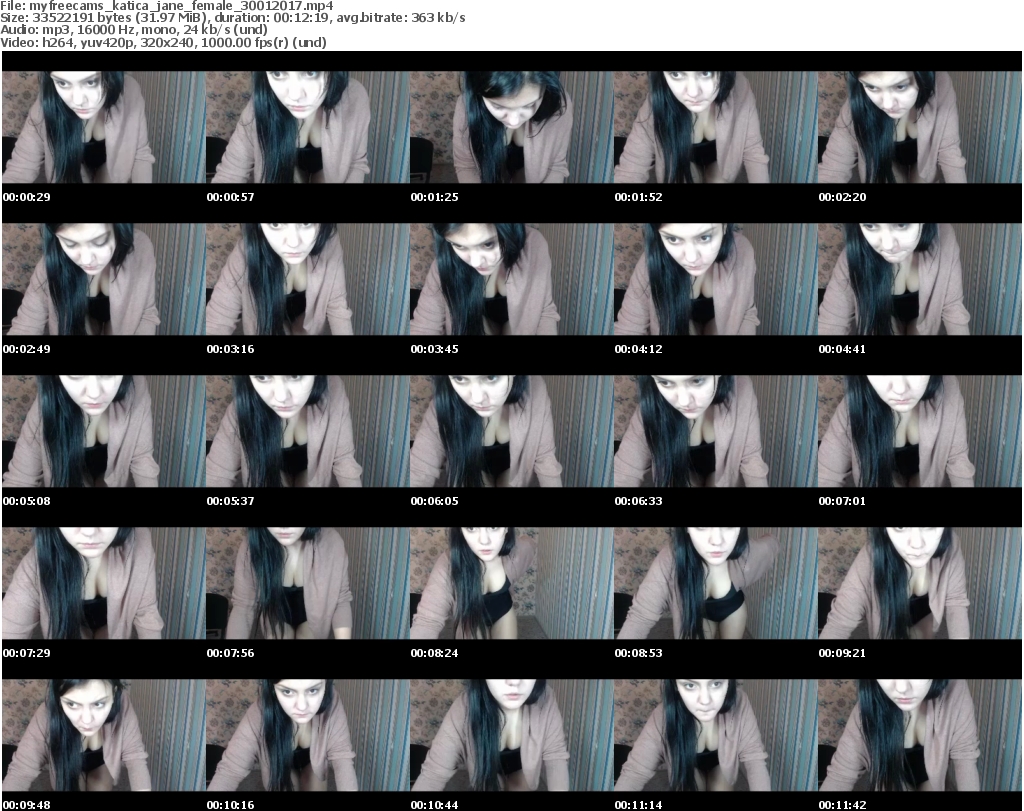Screen dimensions: 1024x811
Task: Click the 00:07:56 timestamp label
Action: (x=231, y=653)
